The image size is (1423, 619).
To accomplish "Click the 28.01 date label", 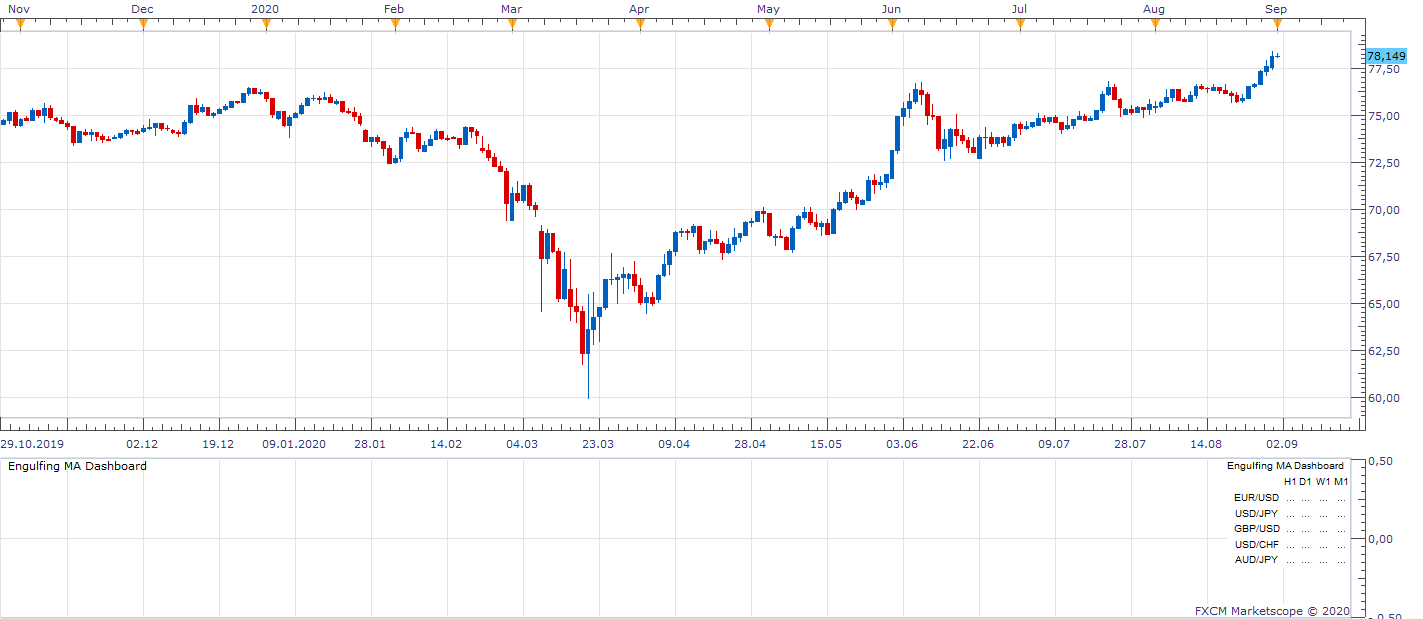I will tap(369, 444).
